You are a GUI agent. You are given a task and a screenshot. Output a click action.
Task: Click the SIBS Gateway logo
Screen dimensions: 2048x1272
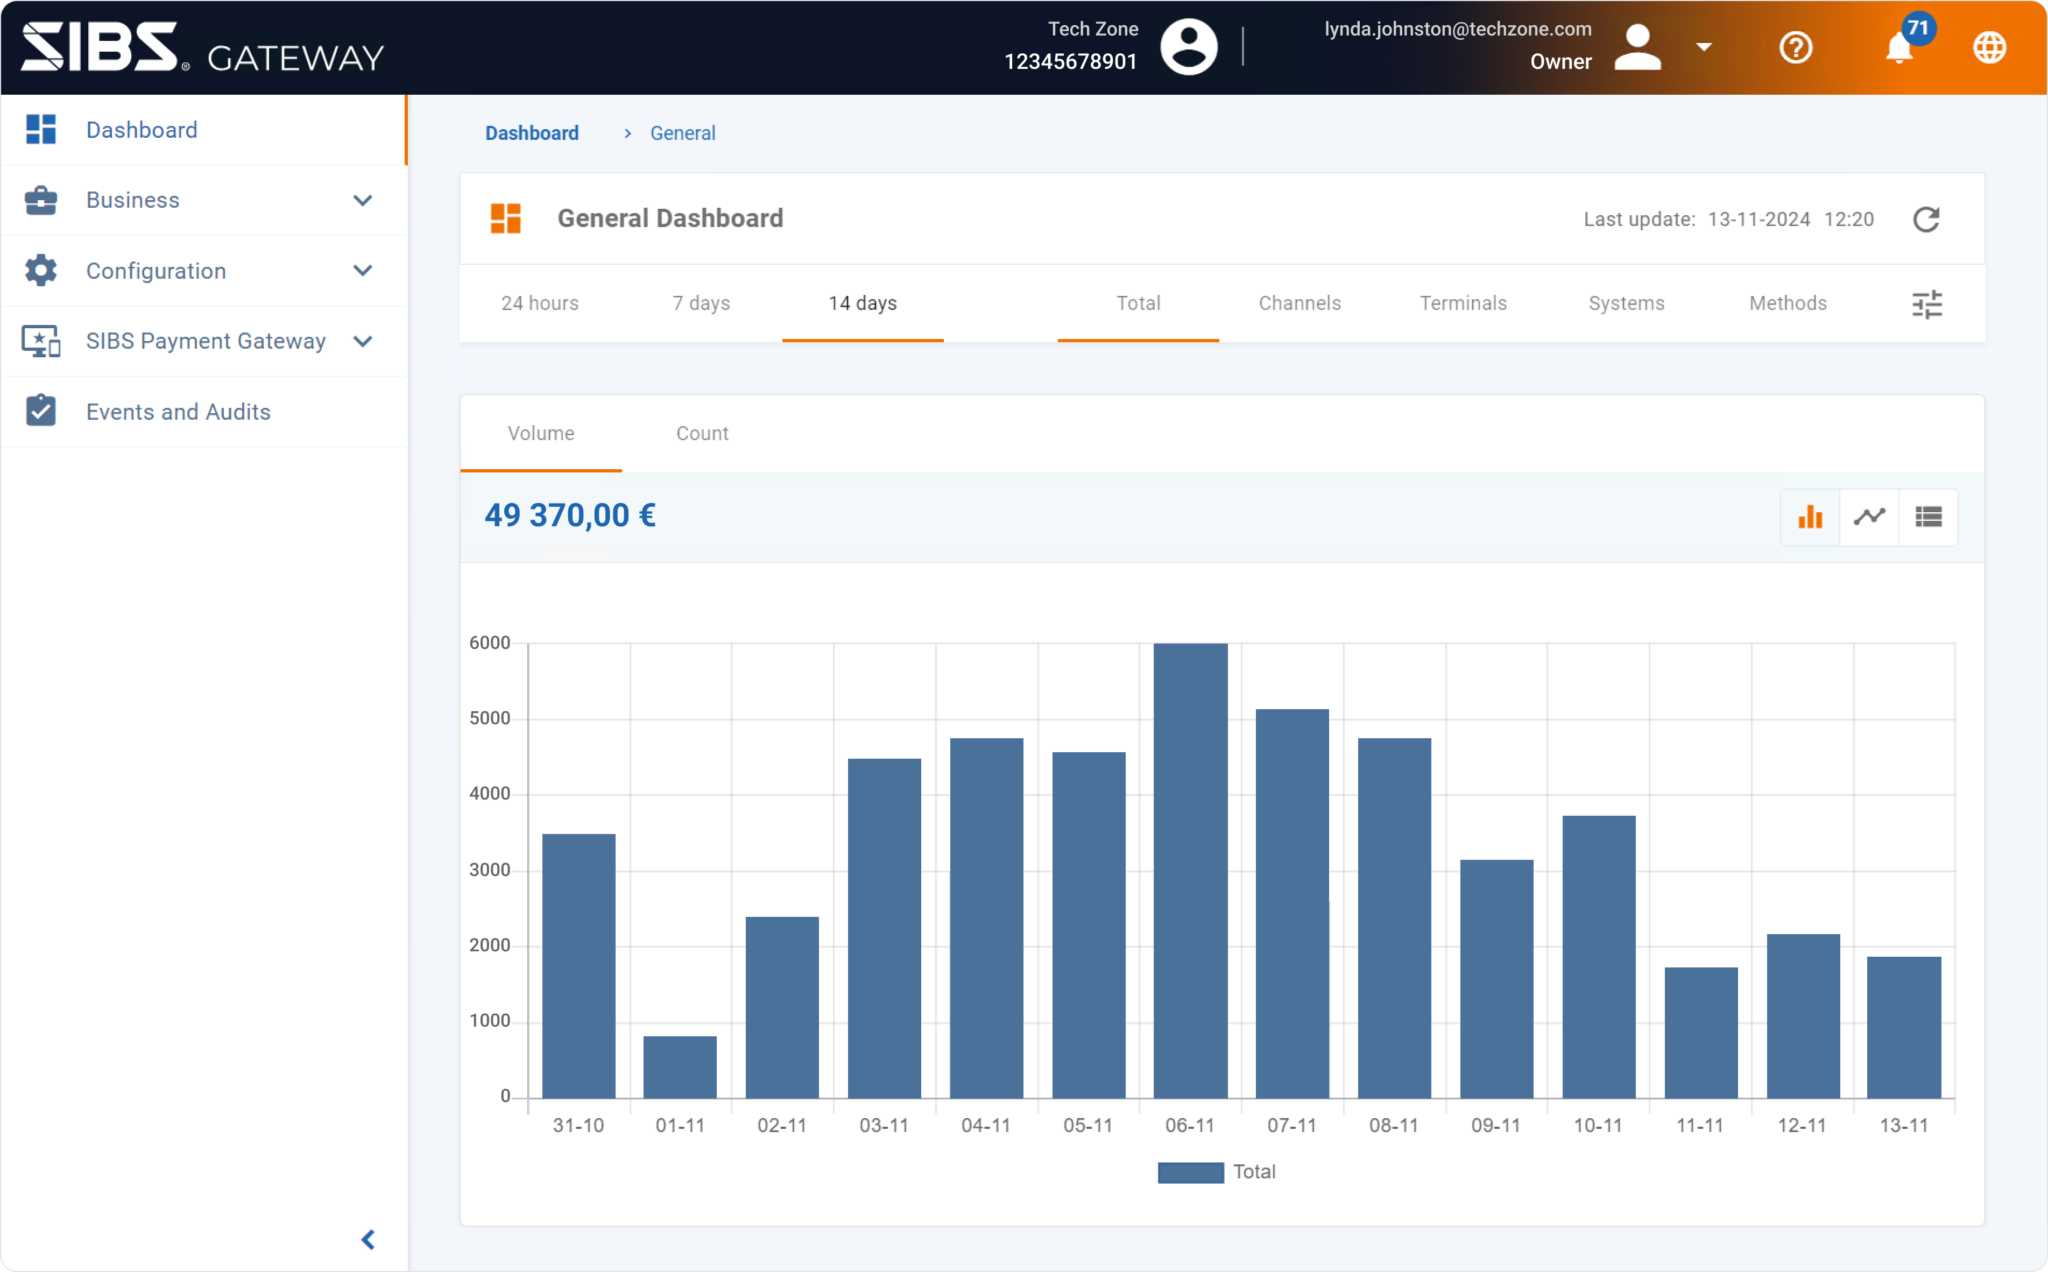tap(200, 47)
